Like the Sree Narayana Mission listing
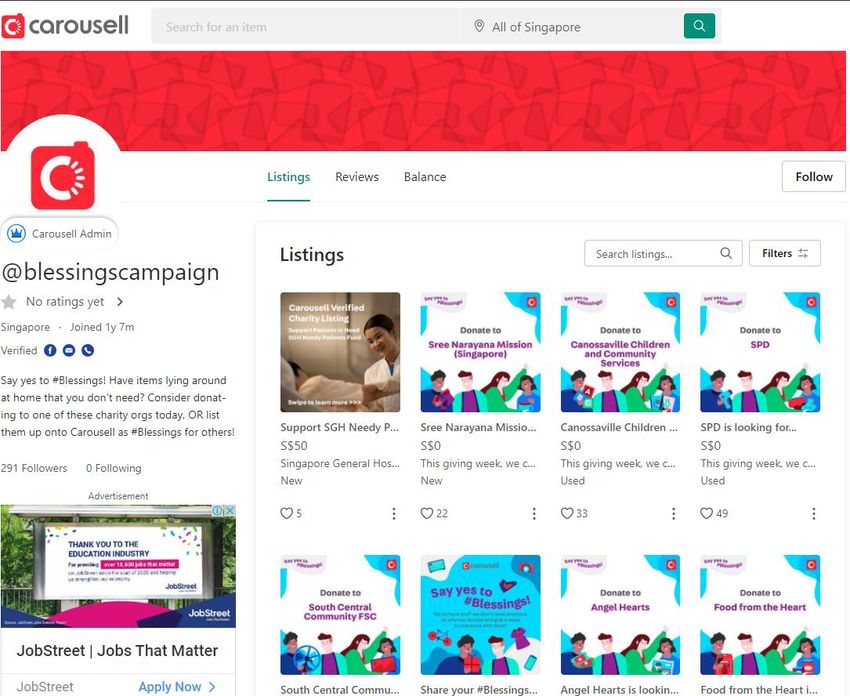The width and height of the screenshot is (850, 696). point(427,513)
